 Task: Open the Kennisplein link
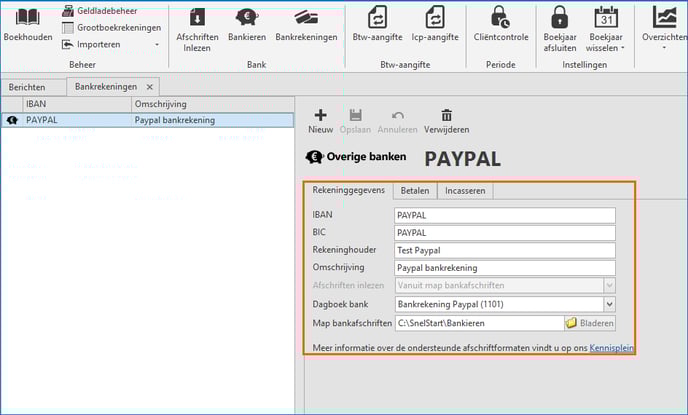(611, 348)
